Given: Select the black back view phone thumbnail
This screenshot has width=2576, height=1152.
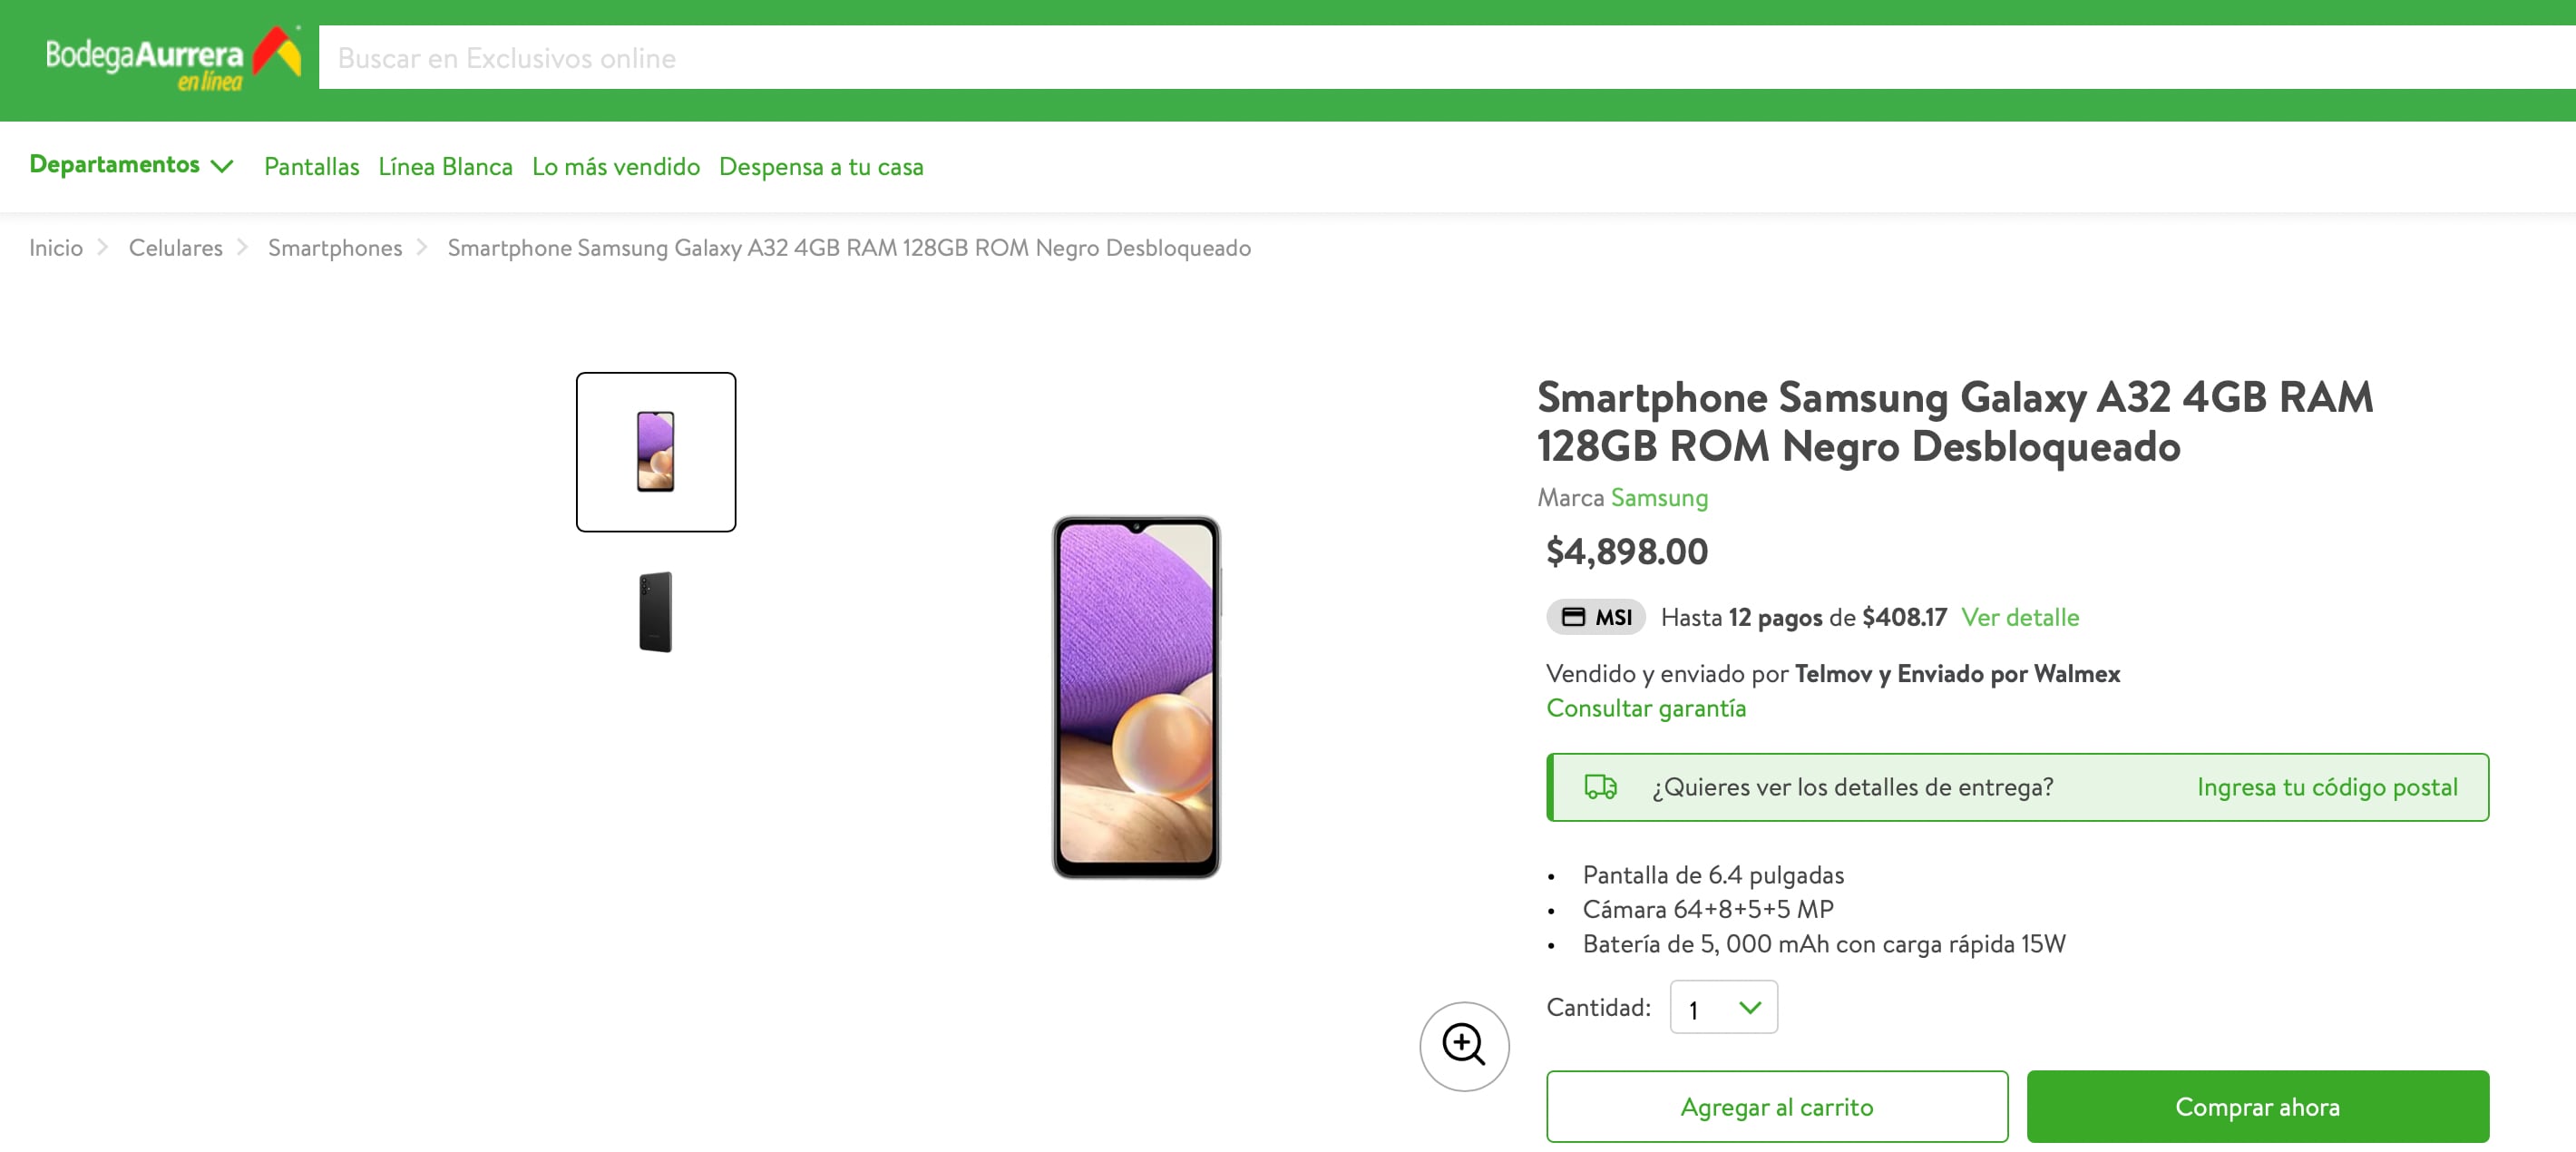Looking at the screenshot, I should [x=655, y=612].
